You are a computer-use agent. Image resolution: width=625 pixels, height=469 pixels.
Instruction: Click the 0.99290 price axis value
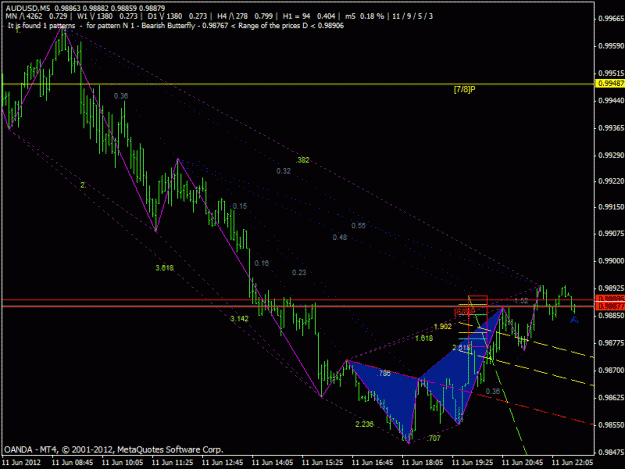coord(611,155)
